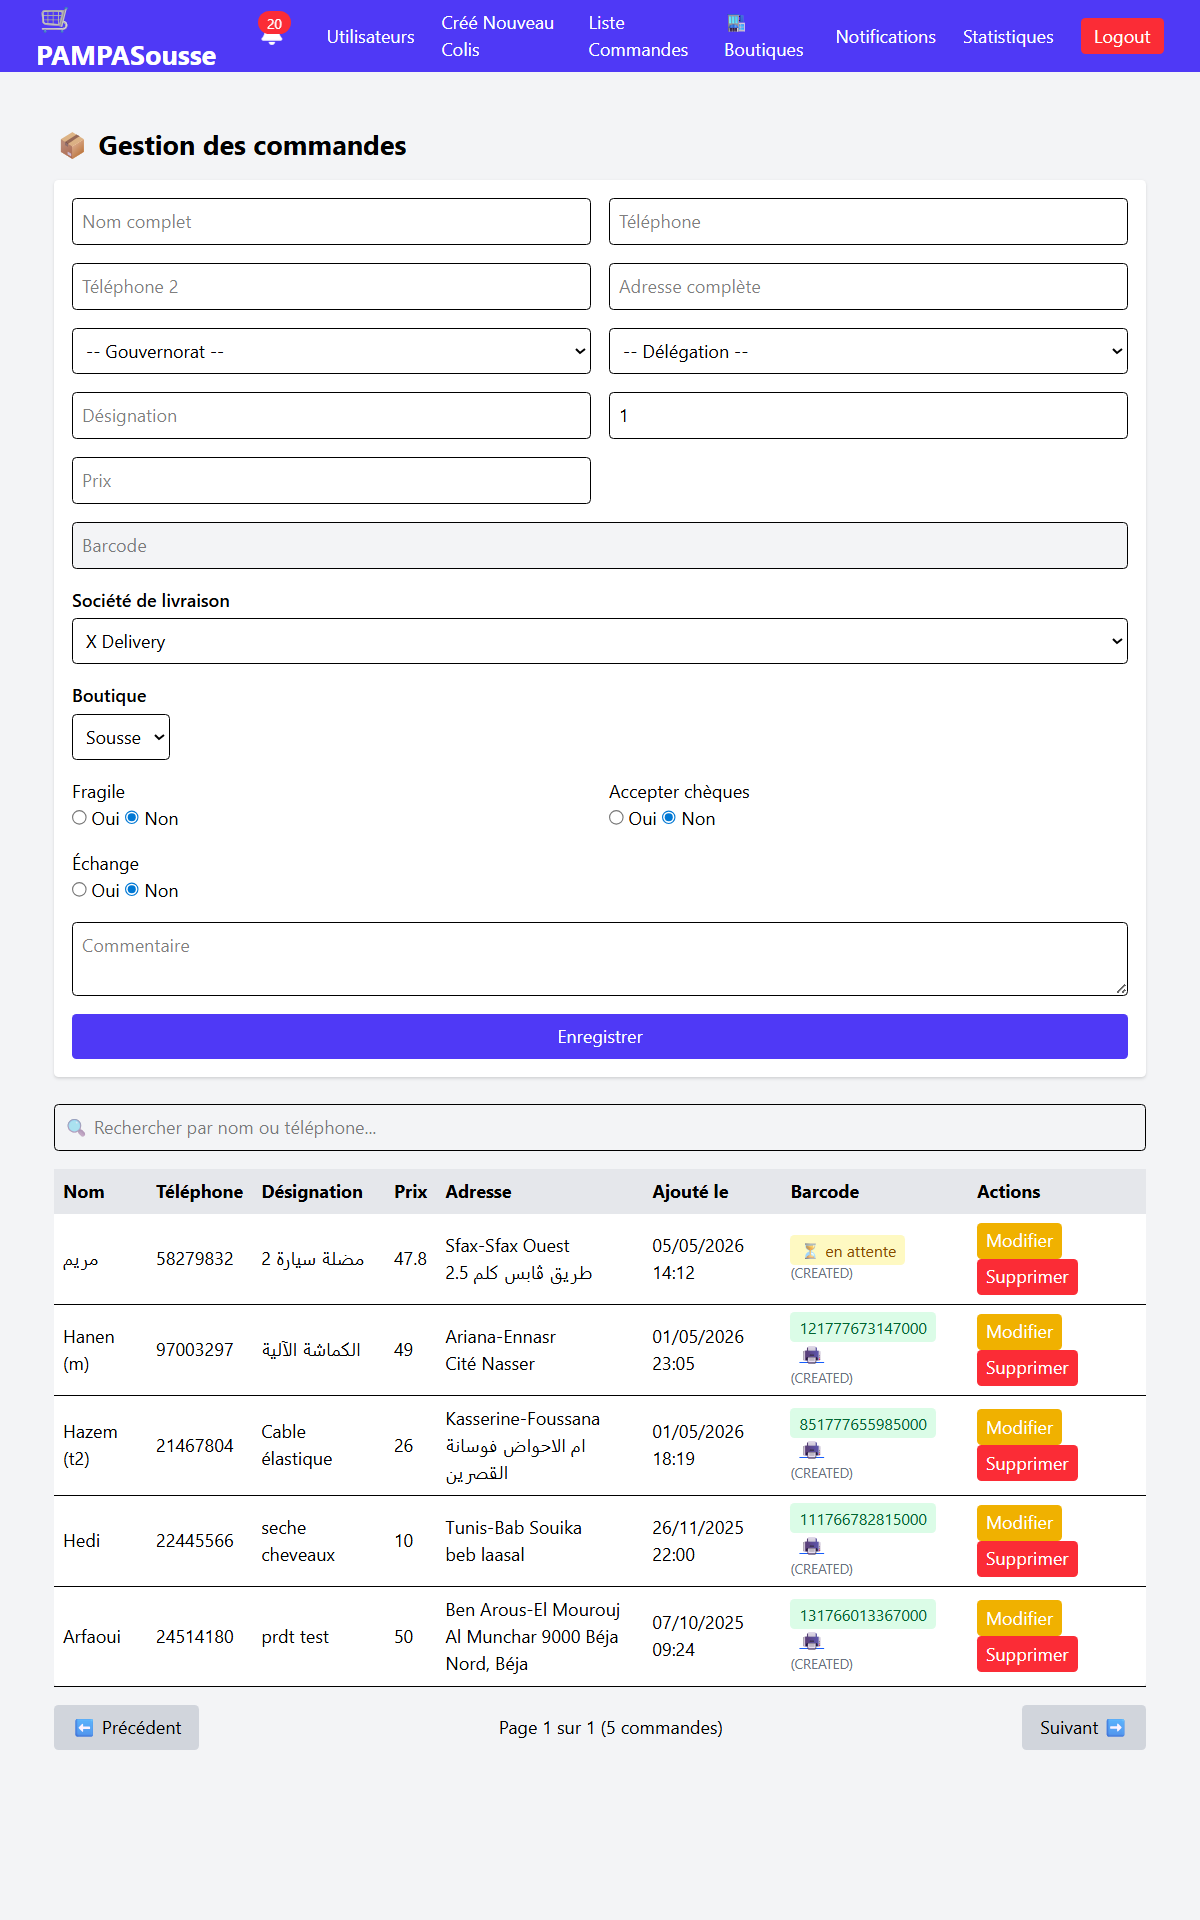1200x1920 pixels.
Task: Click the Boutiques shop icon in navbar
Action: coord(736,23)
